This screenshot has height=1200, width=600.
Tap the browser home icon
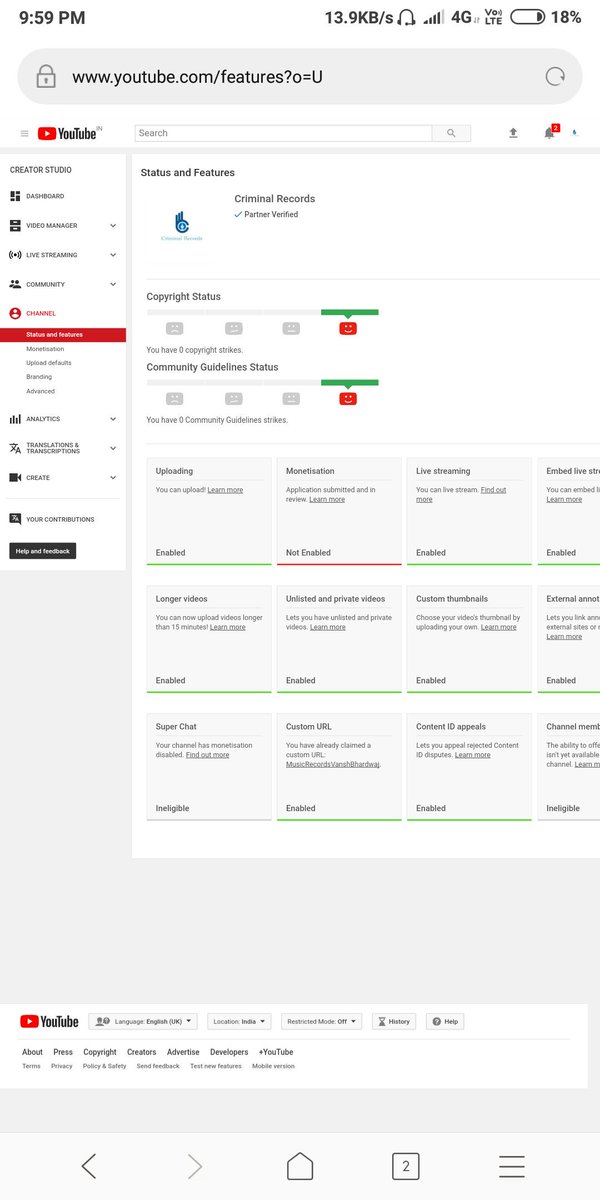[300, 1166]
